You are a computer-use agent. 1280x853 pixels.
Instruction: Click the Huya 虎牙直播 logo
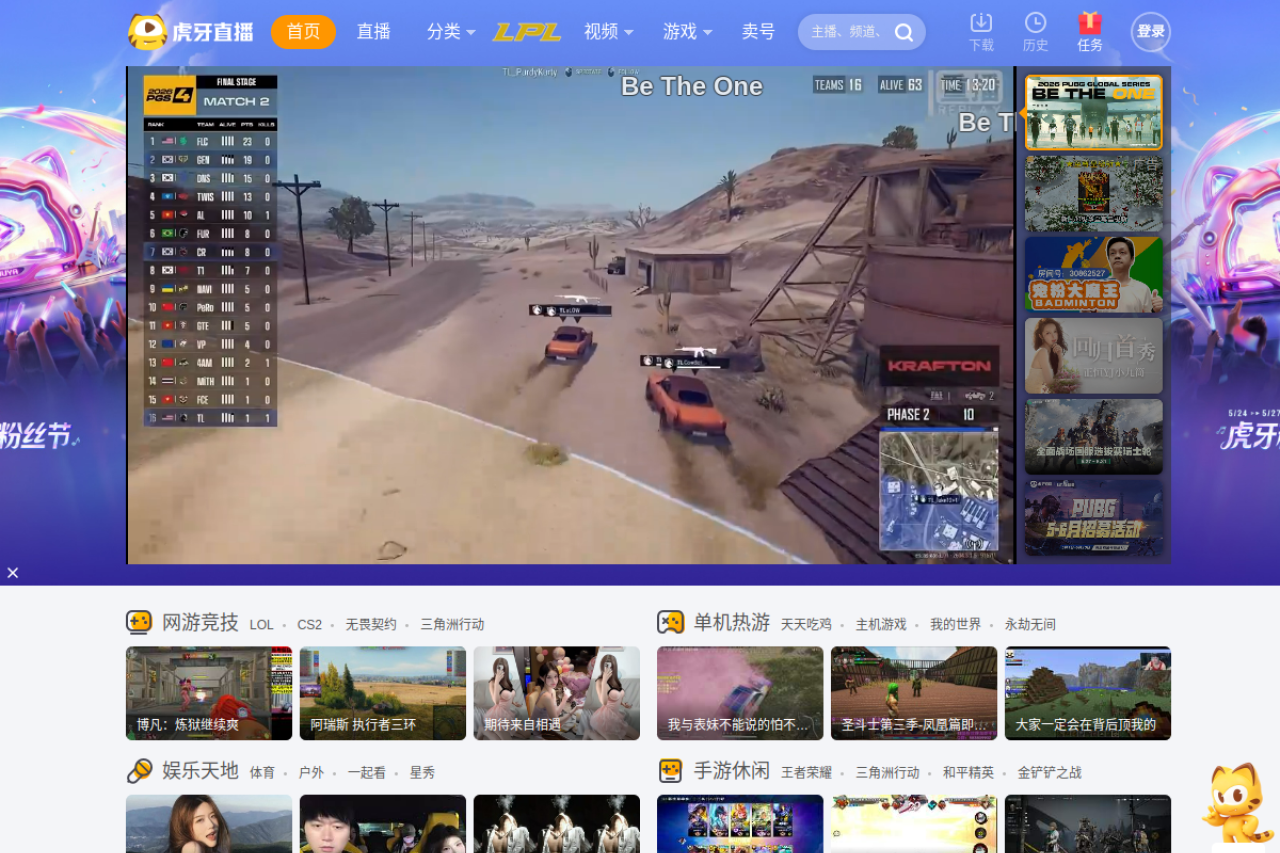click(191, 31)
